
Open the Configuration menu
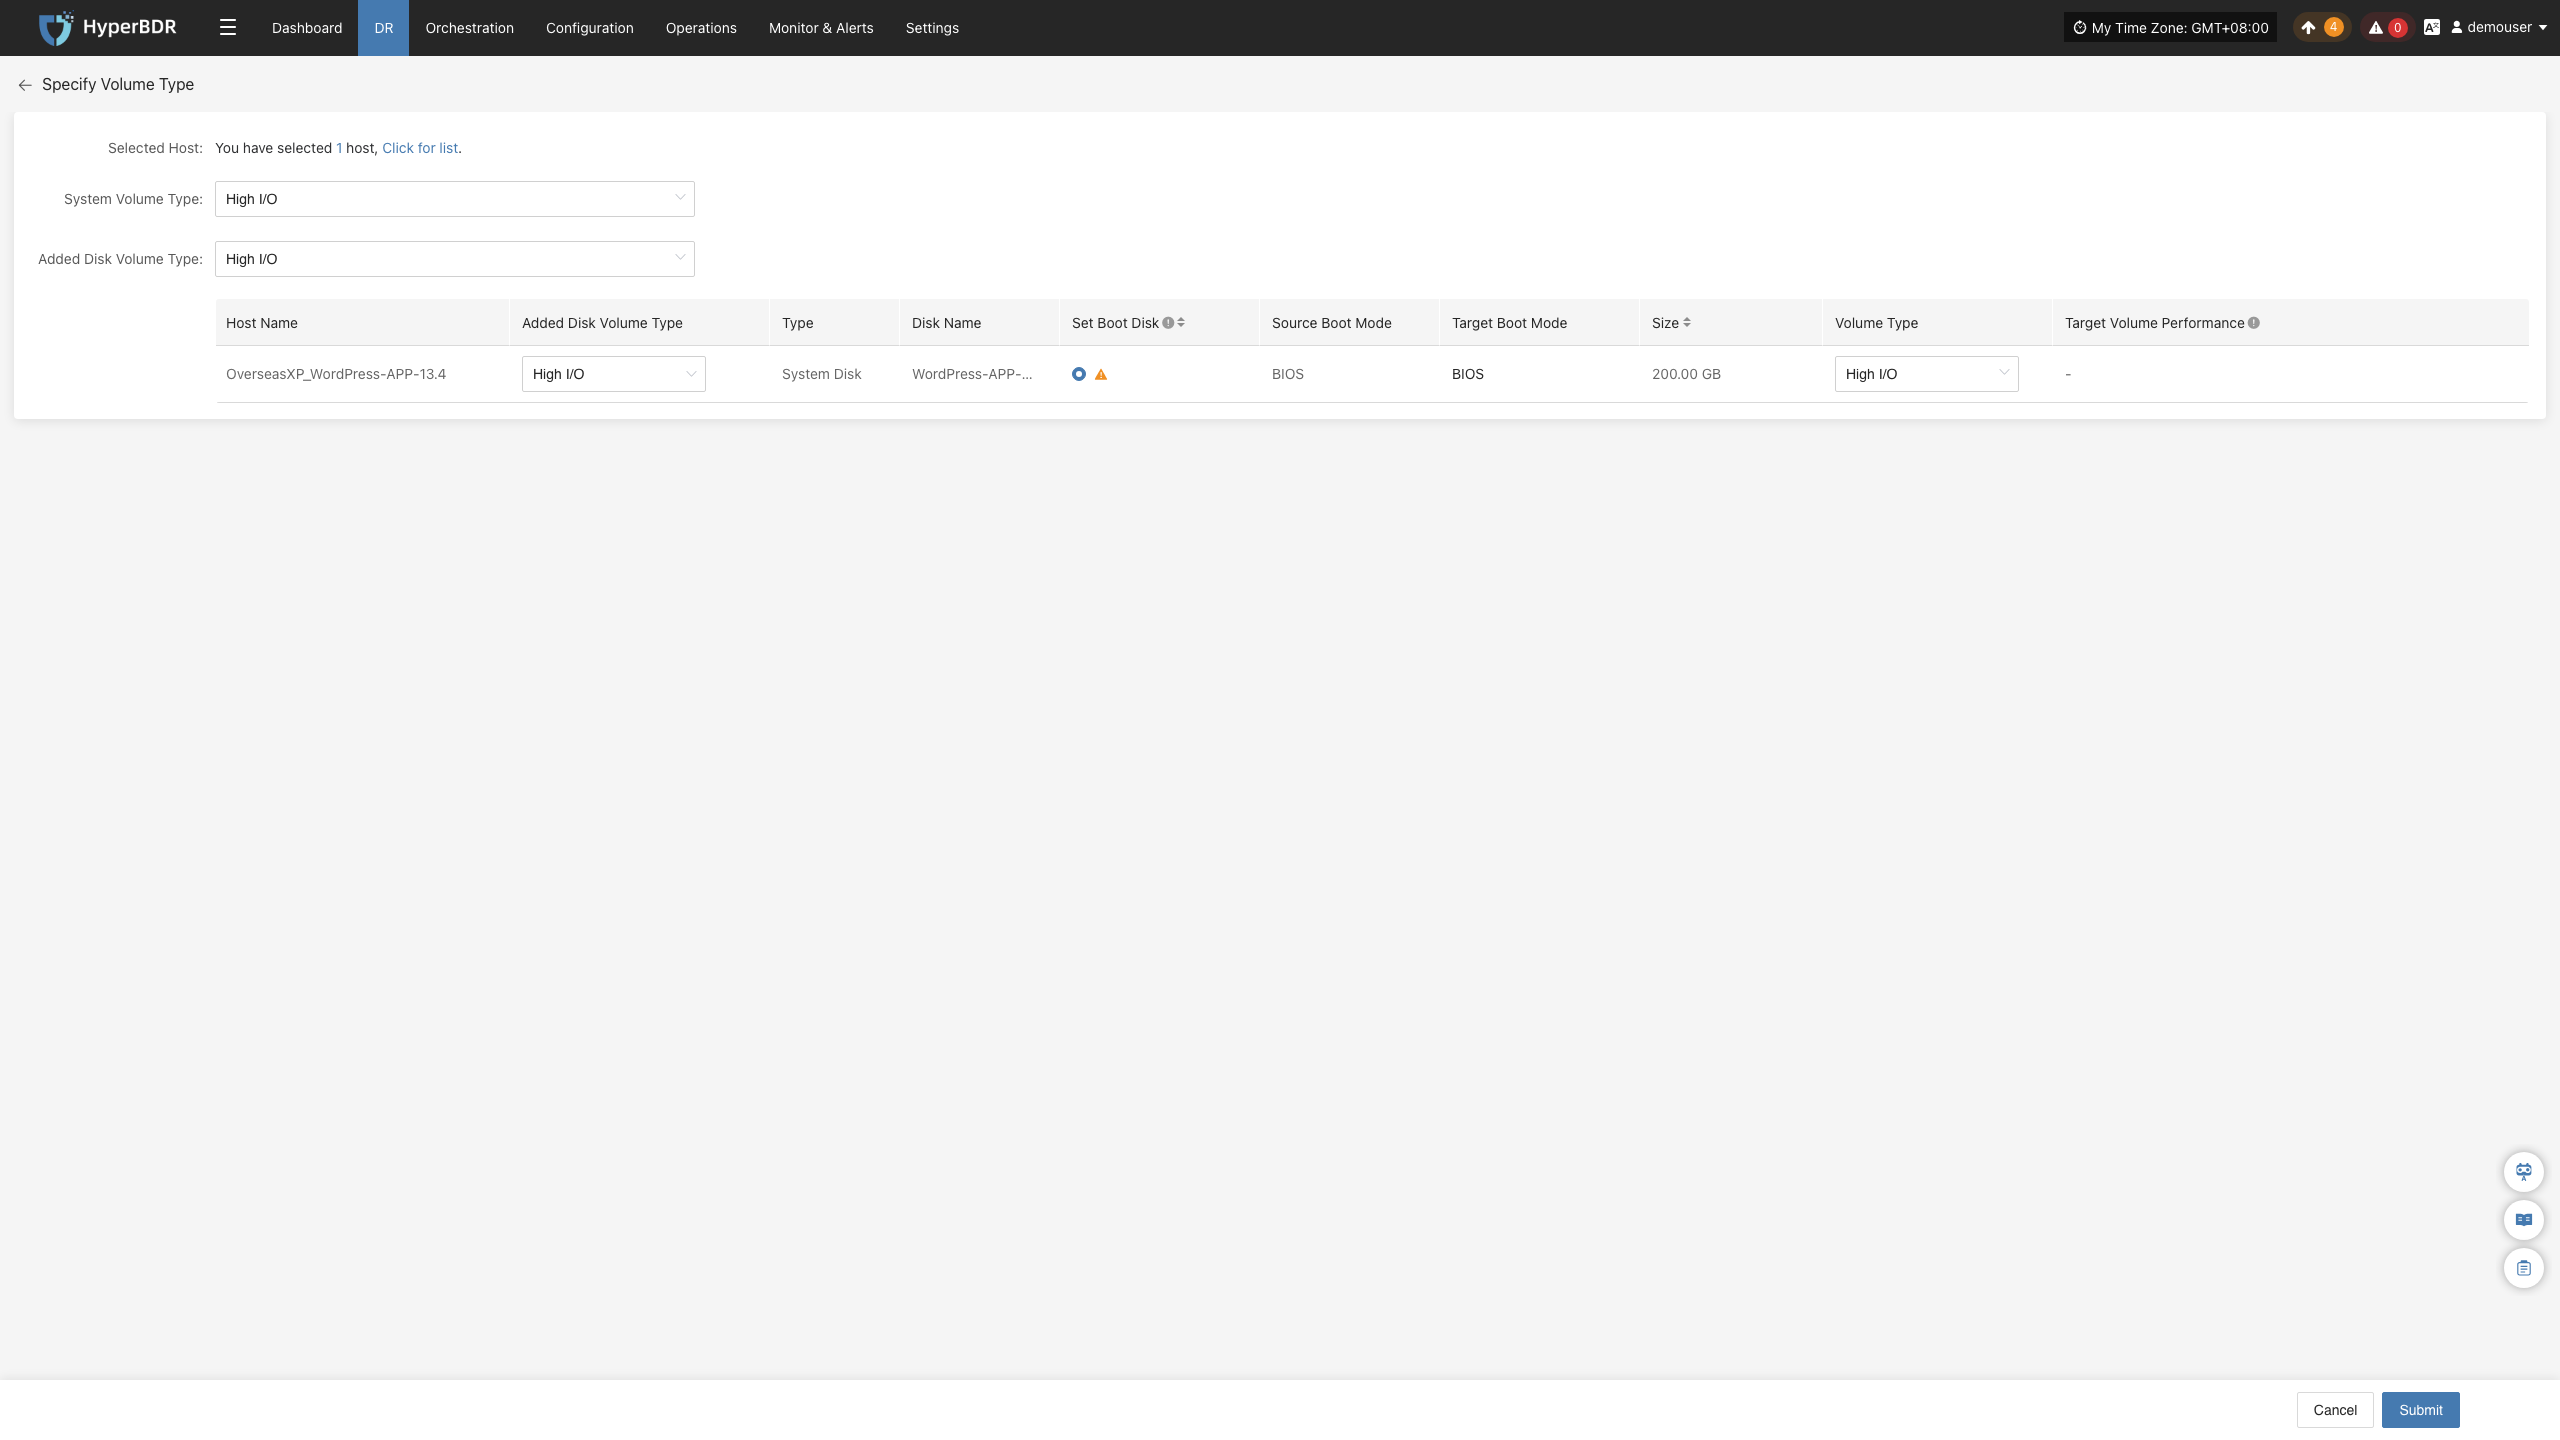click(590, 28)
